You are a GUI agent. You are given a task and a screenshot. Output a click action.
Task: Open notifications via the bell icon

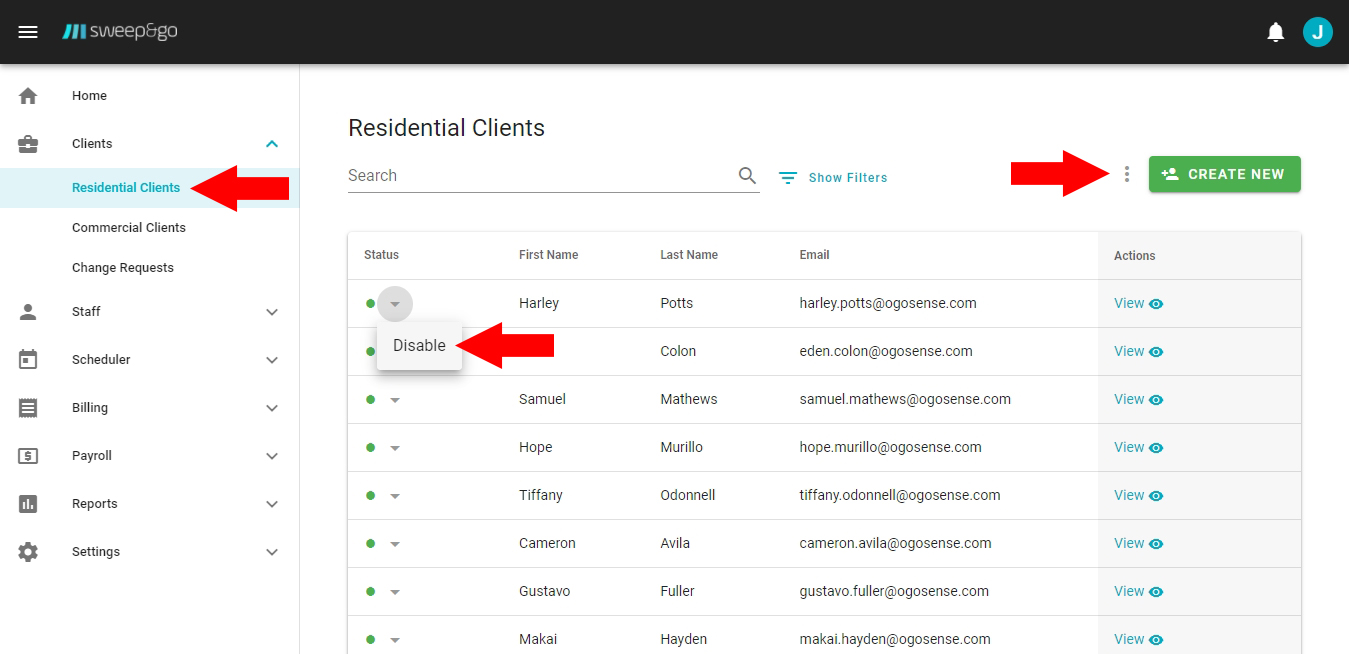pos(1275,31)
